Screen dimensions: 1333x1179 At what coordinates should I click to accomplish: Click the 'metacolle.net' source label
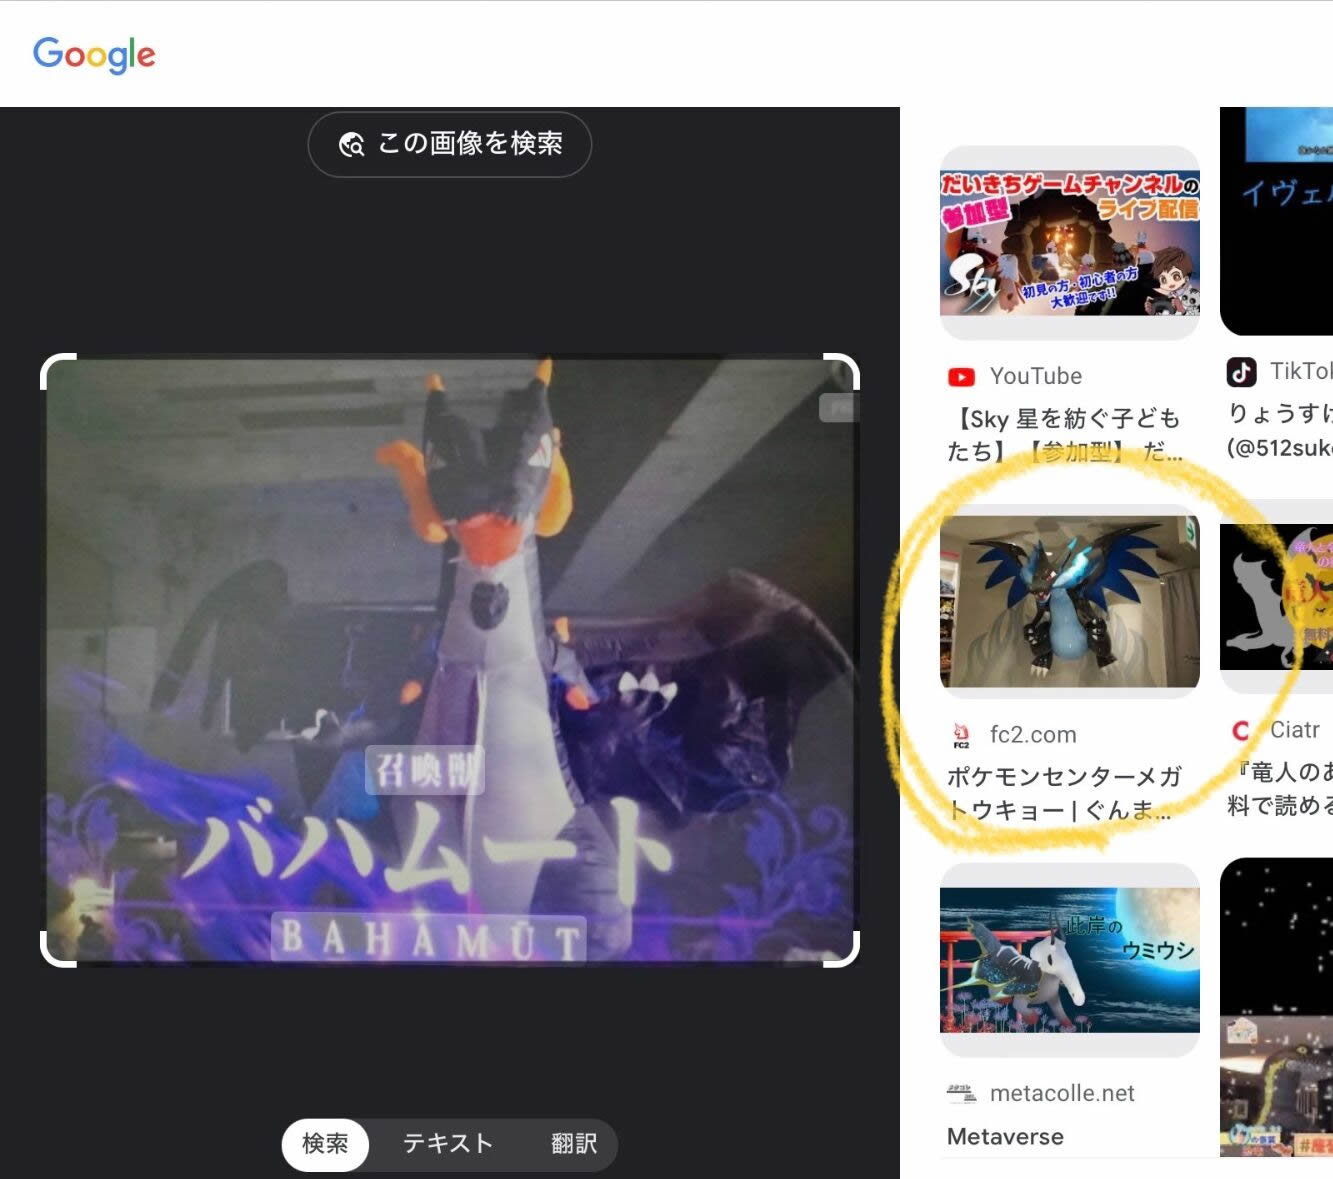1062,1093
